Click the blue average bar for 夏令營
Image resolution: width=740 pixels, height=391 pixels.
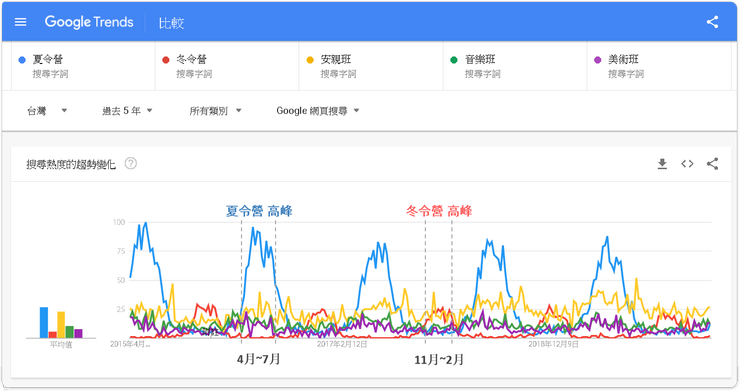tap(44, 323)
